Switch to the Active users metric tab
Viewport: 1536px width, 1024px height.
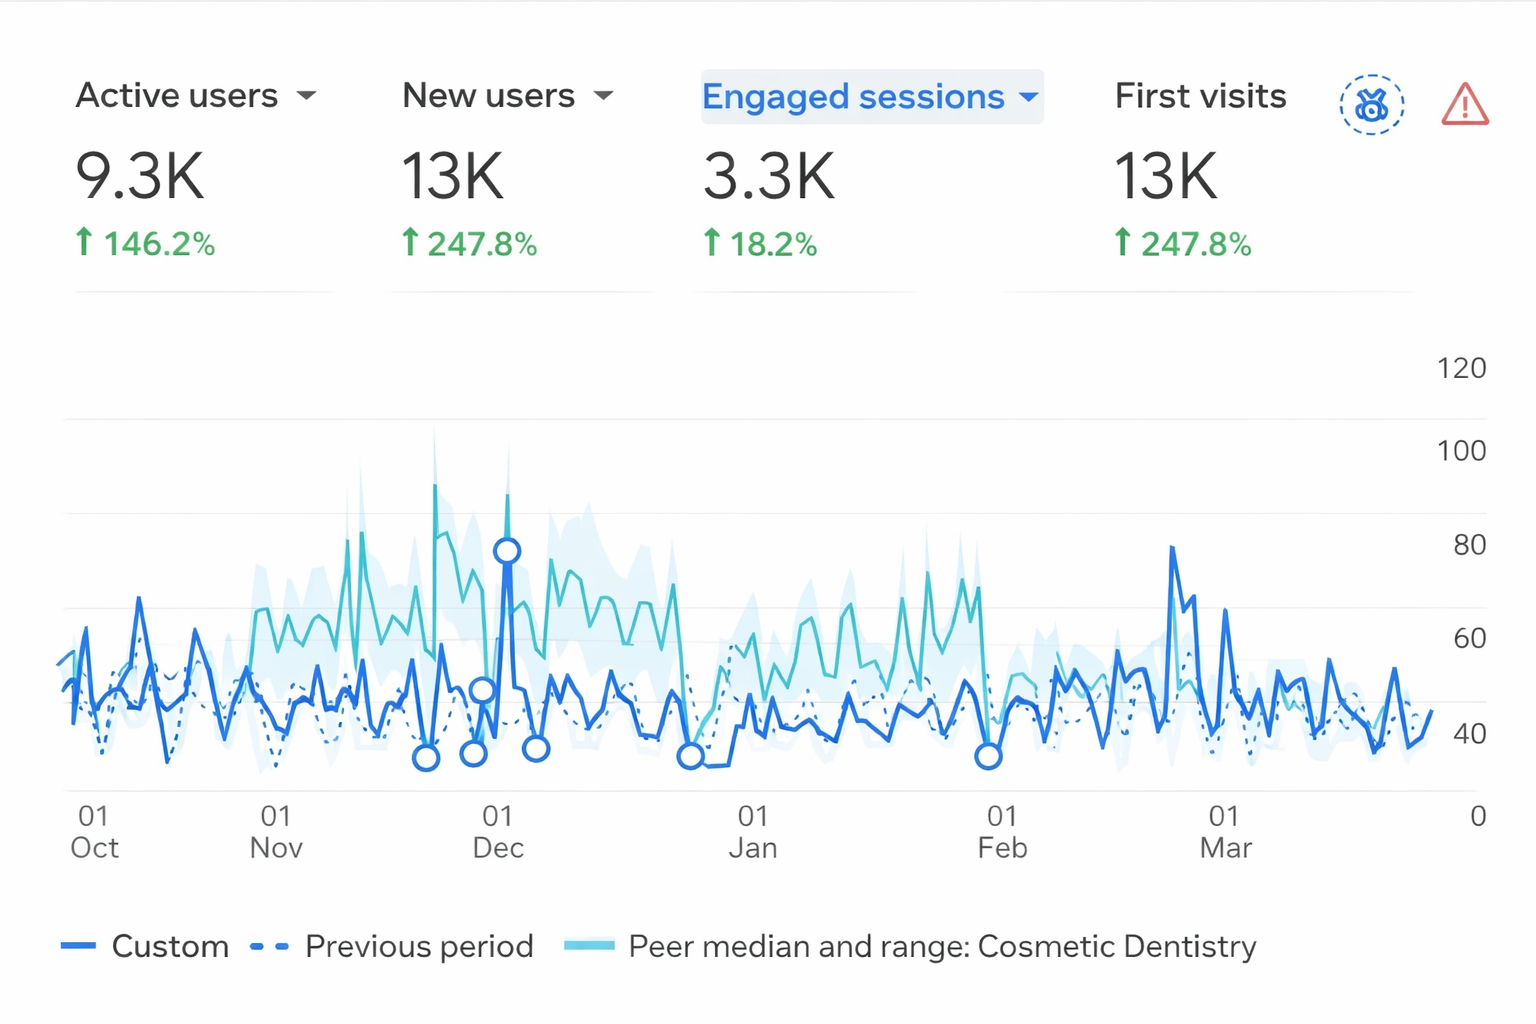pyautogui.click(x=177, y=96)
